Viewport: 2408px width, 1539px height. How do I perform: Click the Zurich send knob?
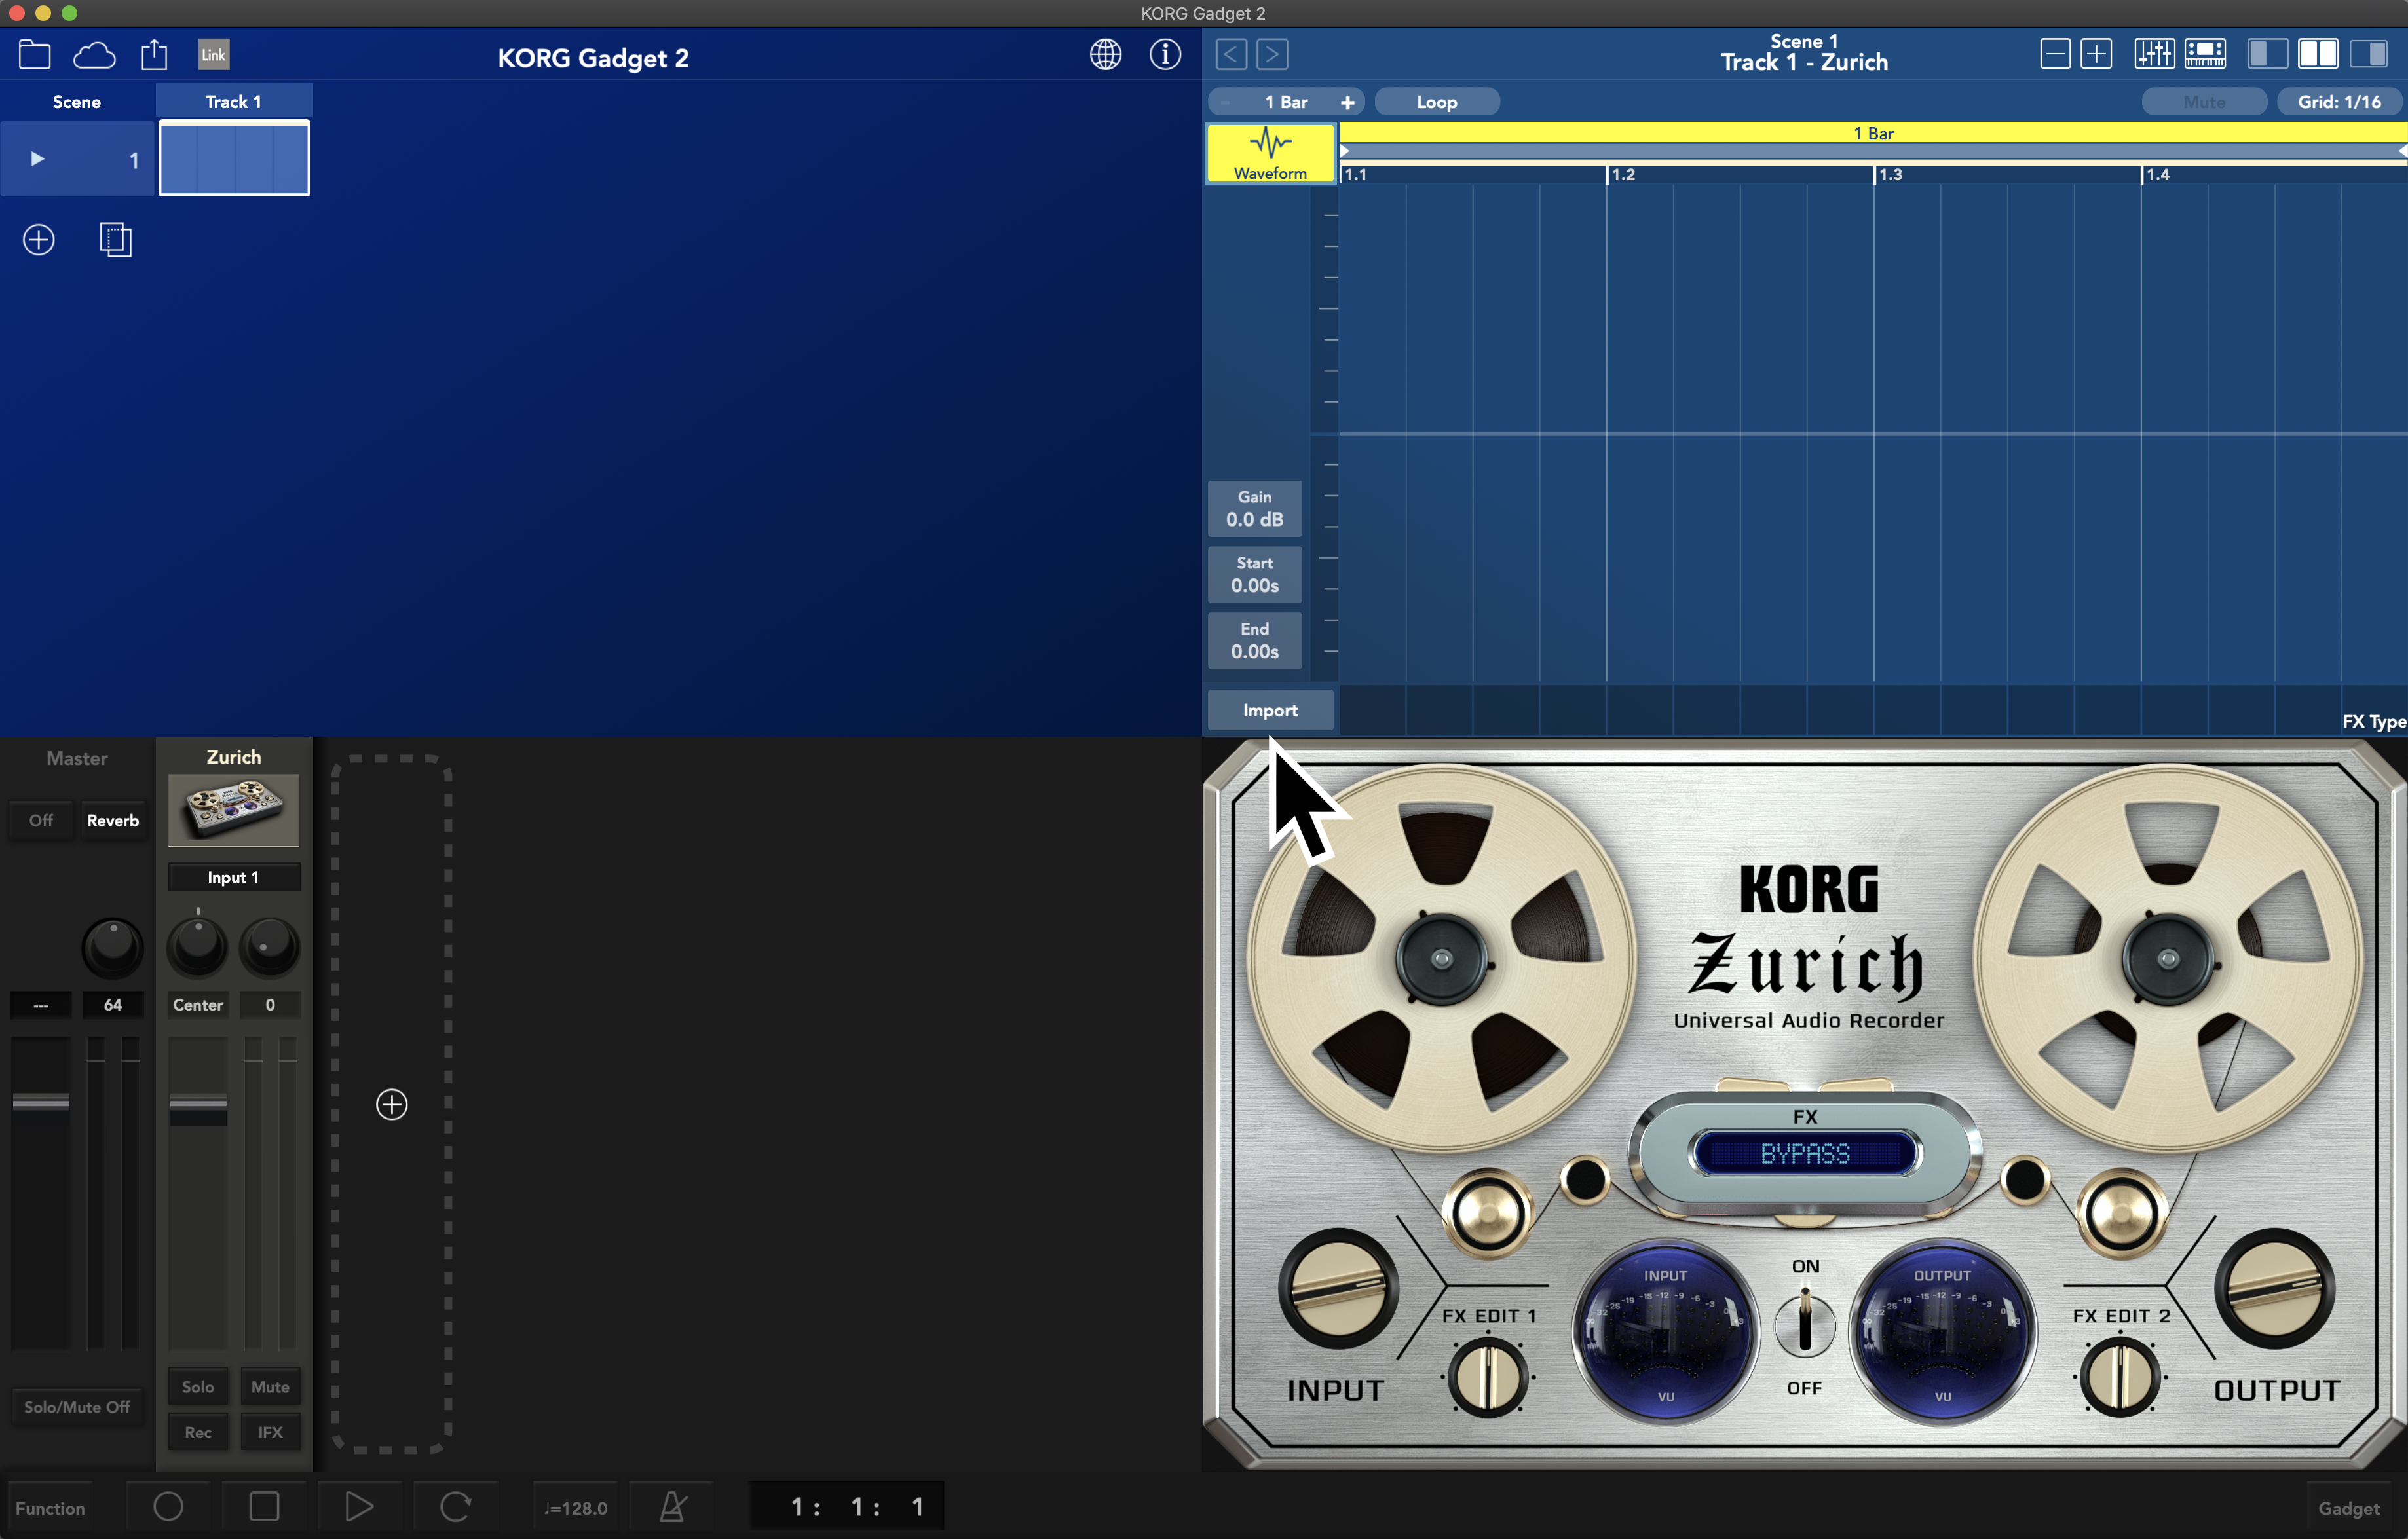pyautogui.click(x=270, y=946)
